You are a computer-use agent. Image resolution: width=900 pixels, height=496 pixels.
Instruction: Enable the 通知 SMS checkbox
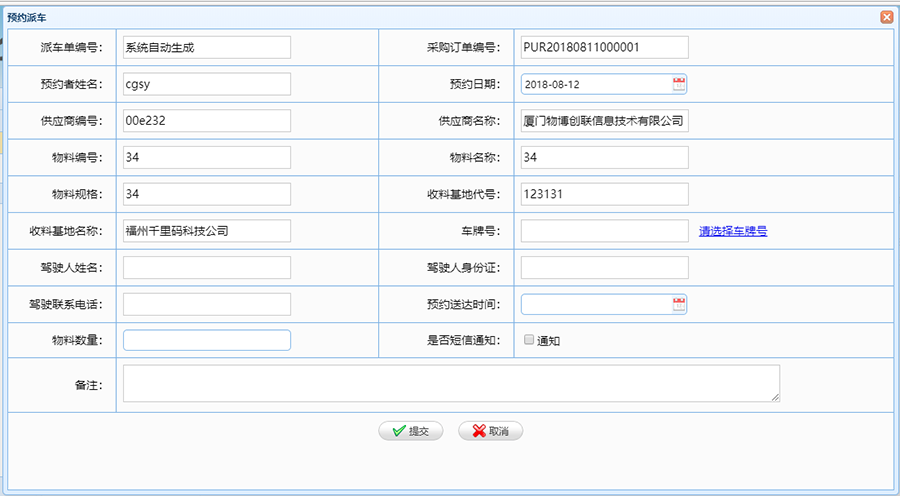click(x=529, y=340)
